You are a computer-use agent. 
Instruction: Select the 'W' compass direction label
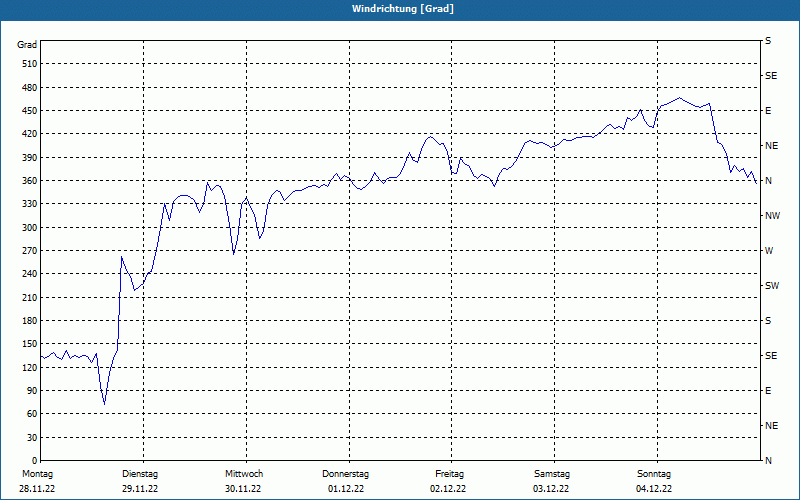pyautogui.click(x=769, y=251)
